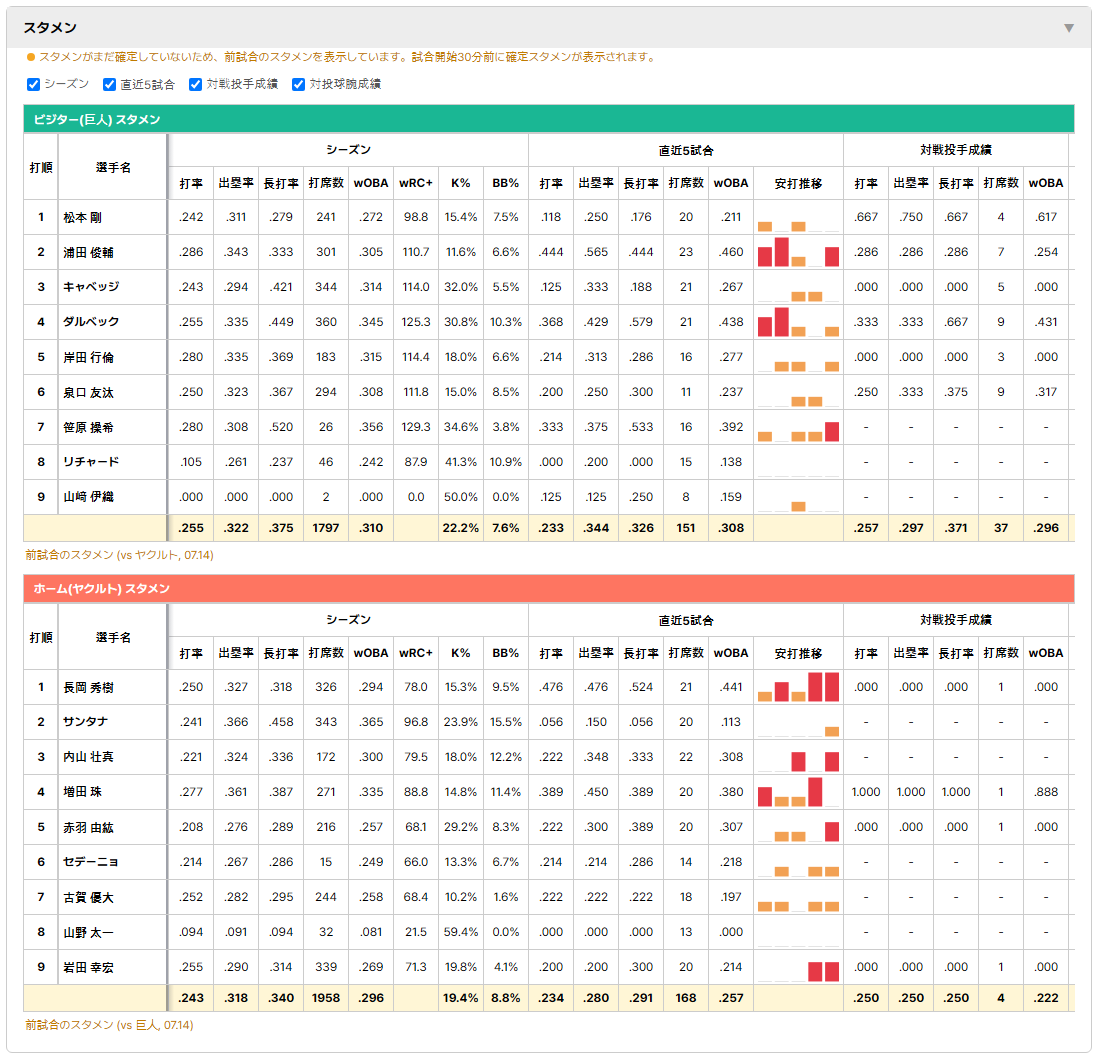1098x1059 pixels.
Task: Click the ビジター(巨人) スタメン header bar
Action: 549,119
